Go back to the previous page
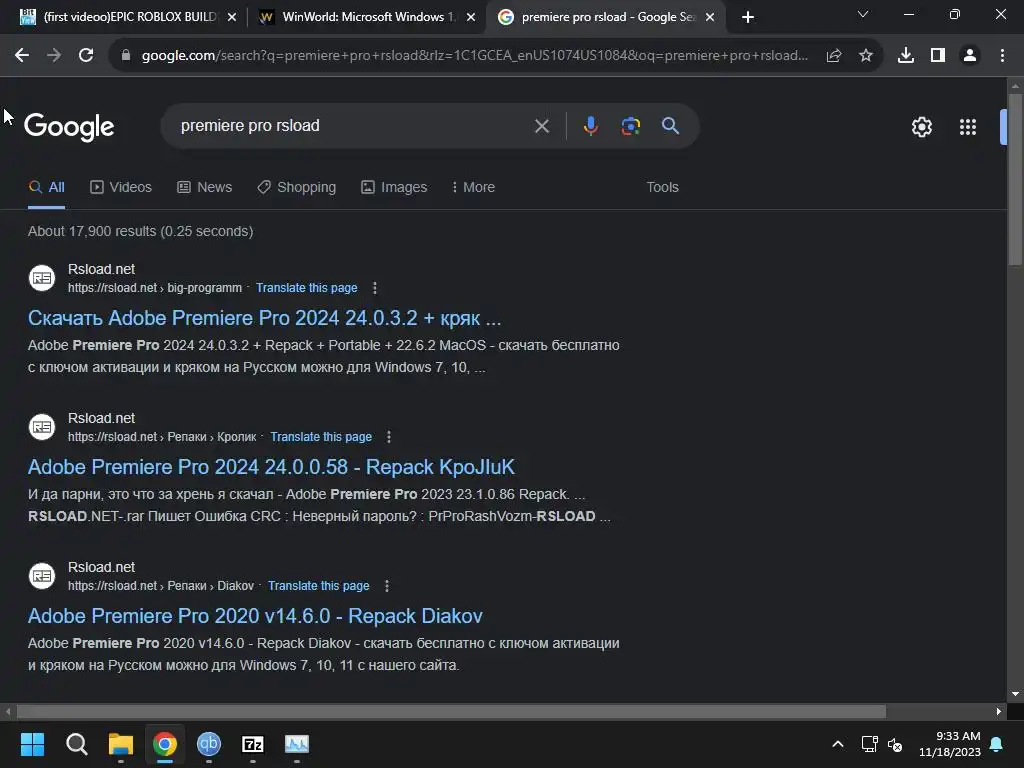This screenshot has width=1024, height=768. [x=22, y=56]
